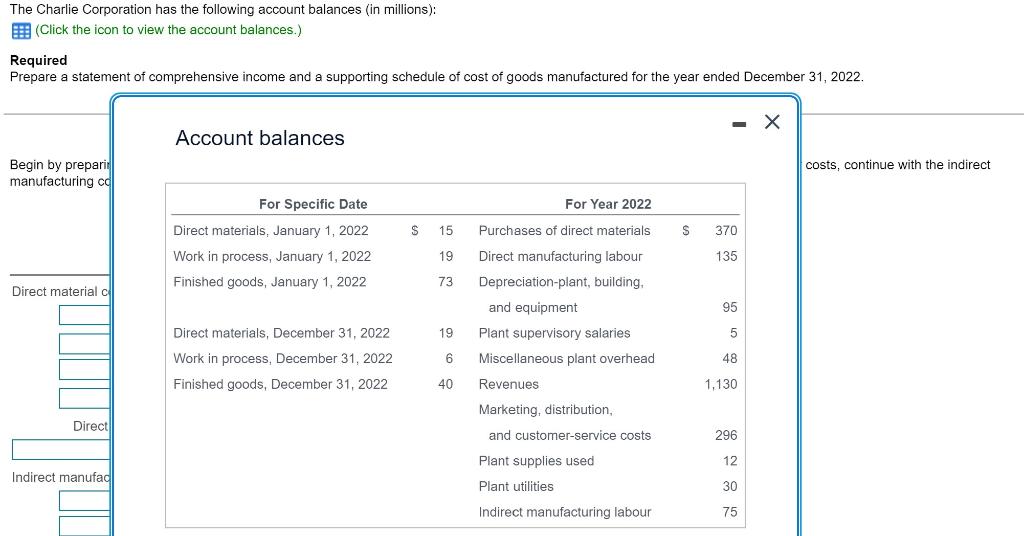Screen dimensions: 1024x536
Task: Select the 'For Year 2022' column header
Action: 608,204
